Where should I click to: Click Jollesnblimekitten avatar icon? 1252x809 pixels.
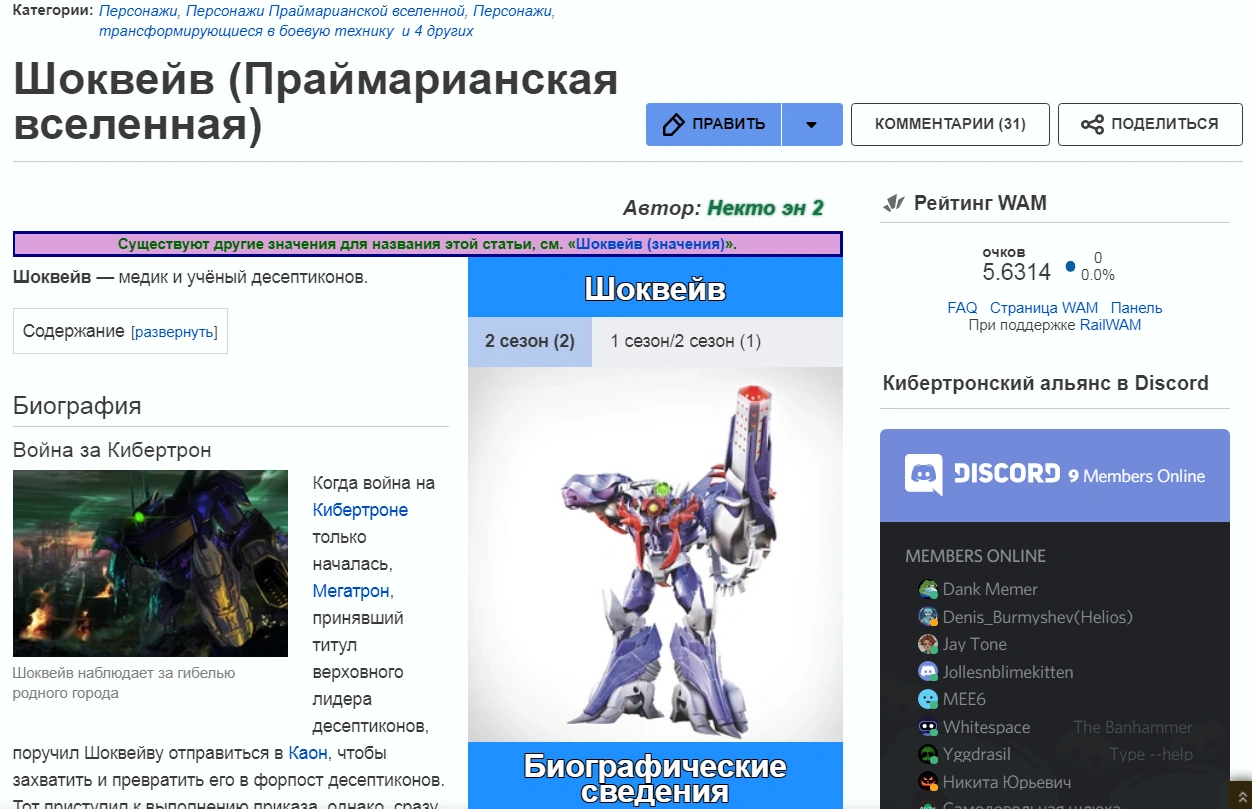[x=927, y=672]
